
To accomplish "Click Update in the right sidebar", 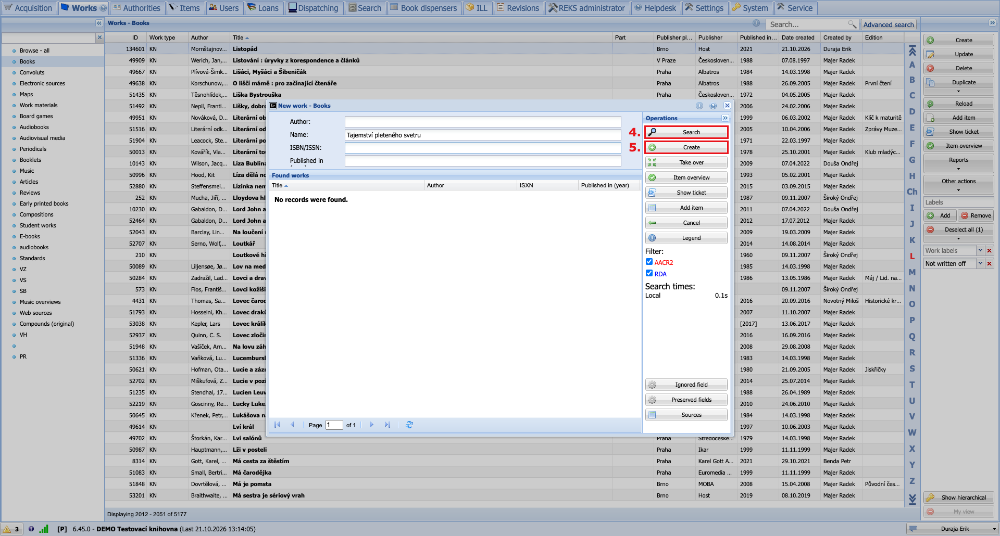I will 959,54.
